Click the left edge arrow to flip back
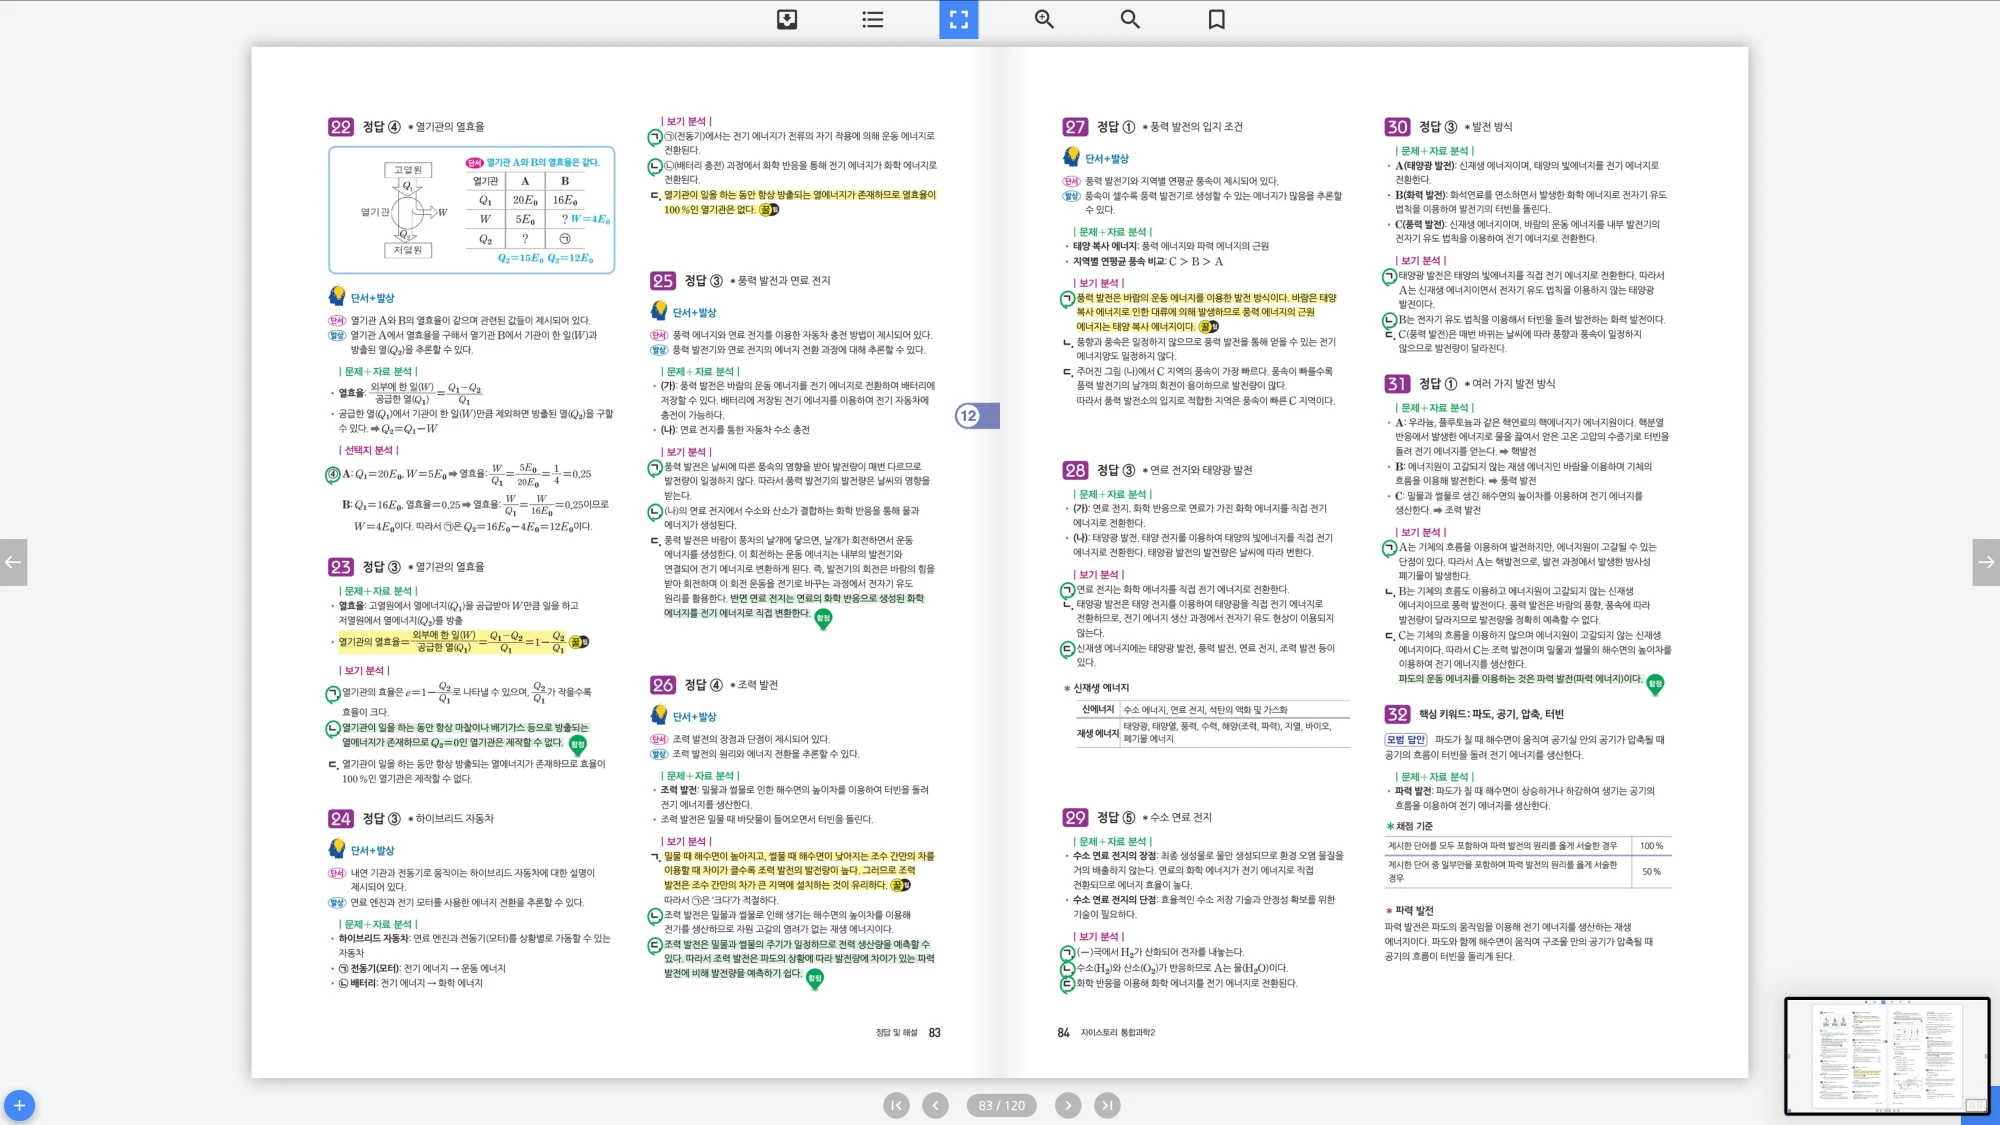The image size is (2000, 1125). coord(13,562)
